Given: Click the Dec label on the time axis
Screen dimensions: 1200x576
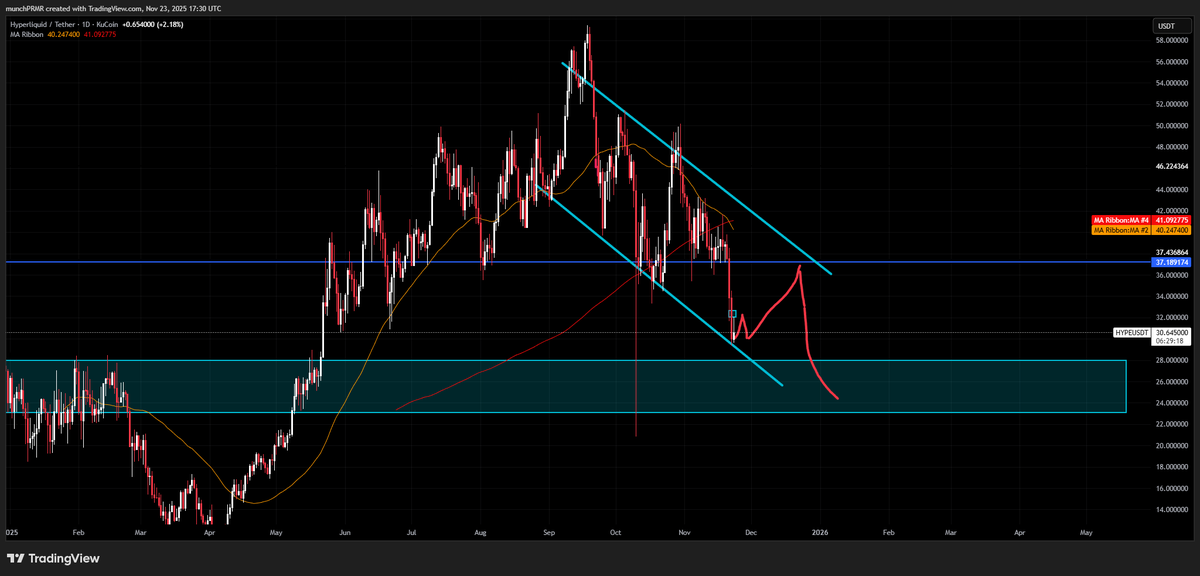Looking at the screenshot, I should [x=750, y=534].
